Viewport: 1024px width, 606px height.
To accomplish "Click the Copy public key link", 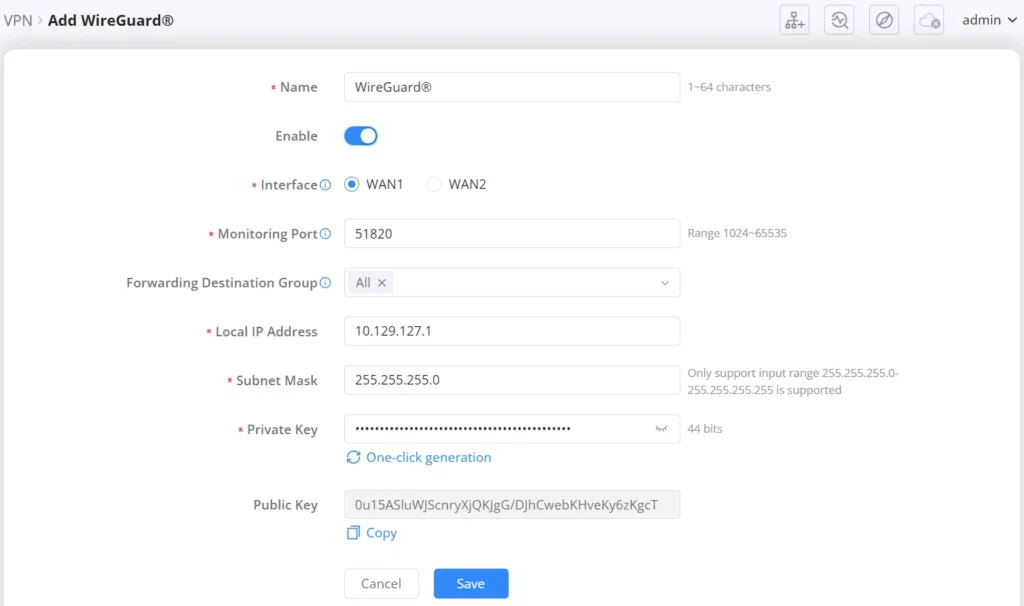I will pos(381,533).
